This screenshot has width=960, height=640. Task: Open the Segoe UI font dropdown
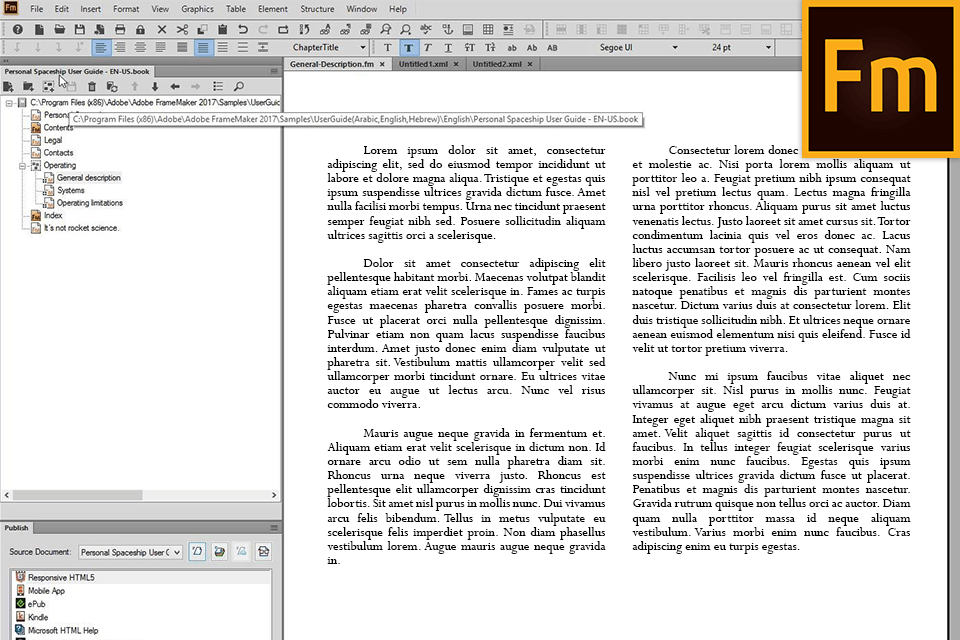(675, 47)
